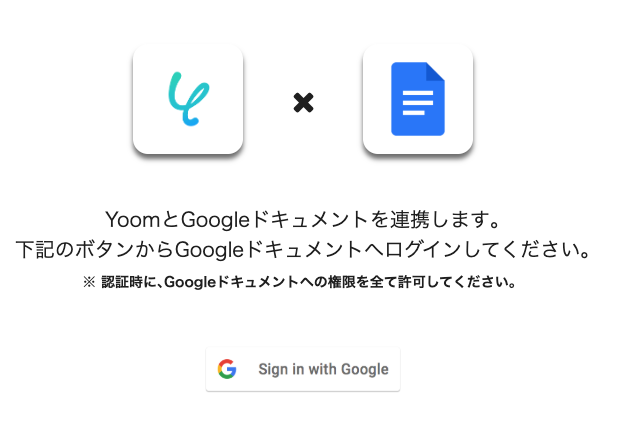This screenshot has width=626, height=447.
Task: Click the white text lines inside the Docs icon
Action: [418, 103]
